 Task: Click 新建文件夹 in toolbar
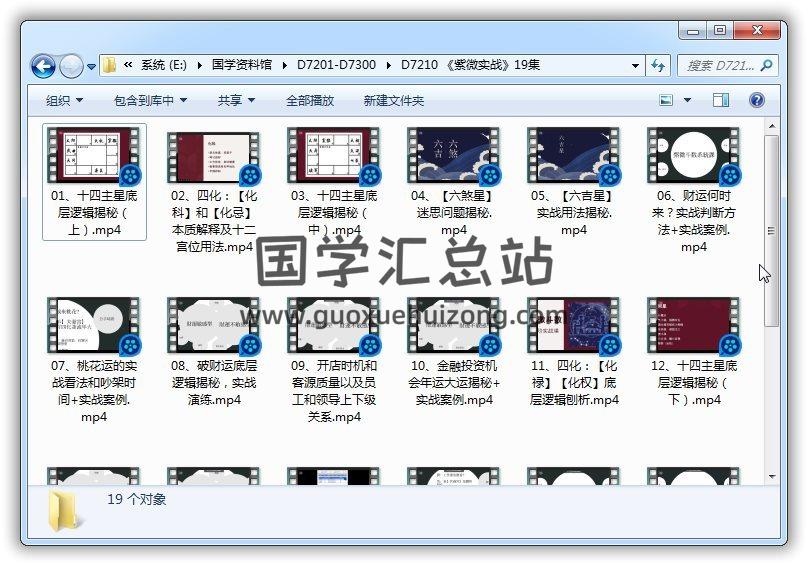click(x=394, y=101)
